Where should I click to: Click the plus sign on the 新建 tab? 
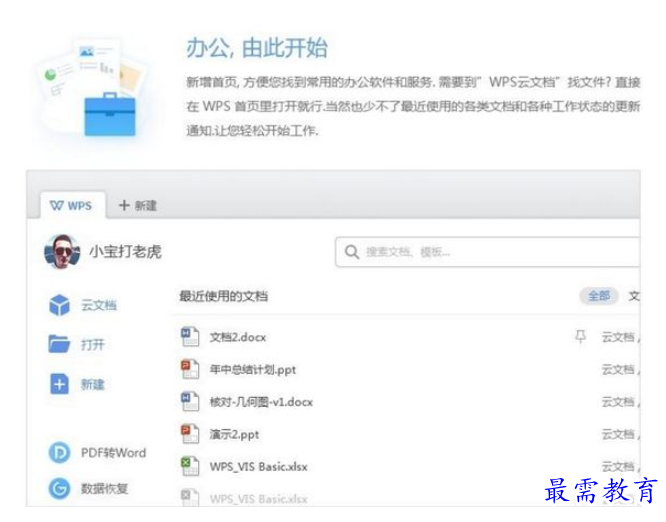point(124,206)
